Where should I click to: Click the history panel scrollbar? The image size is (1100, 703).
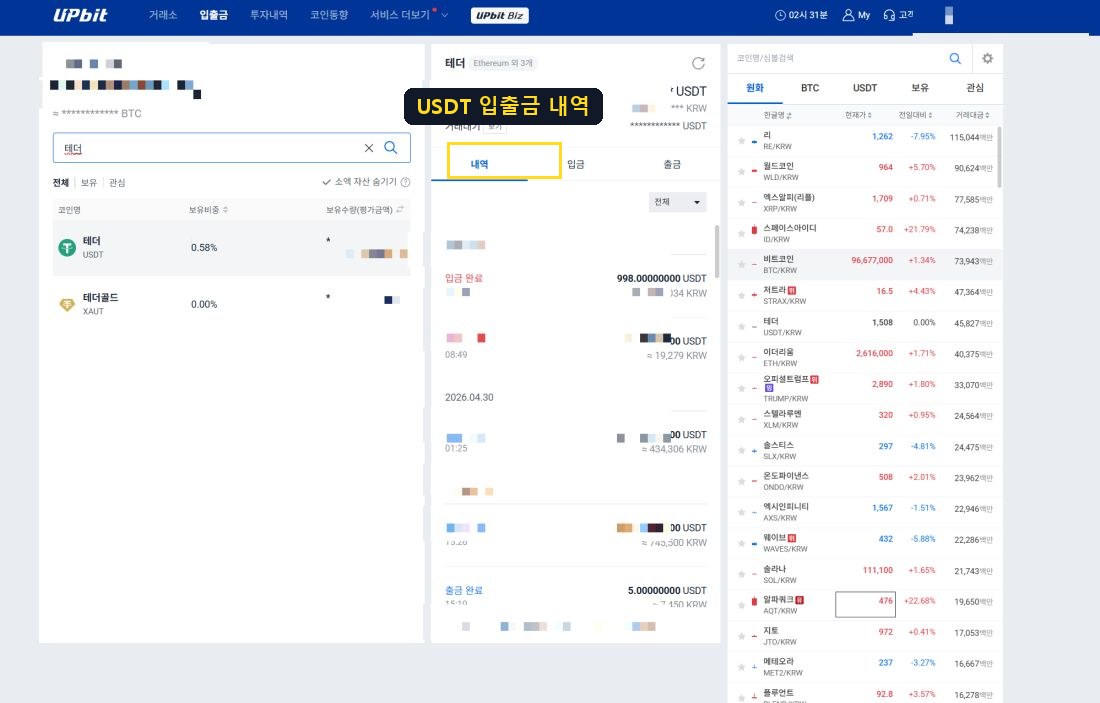[716, 251]
